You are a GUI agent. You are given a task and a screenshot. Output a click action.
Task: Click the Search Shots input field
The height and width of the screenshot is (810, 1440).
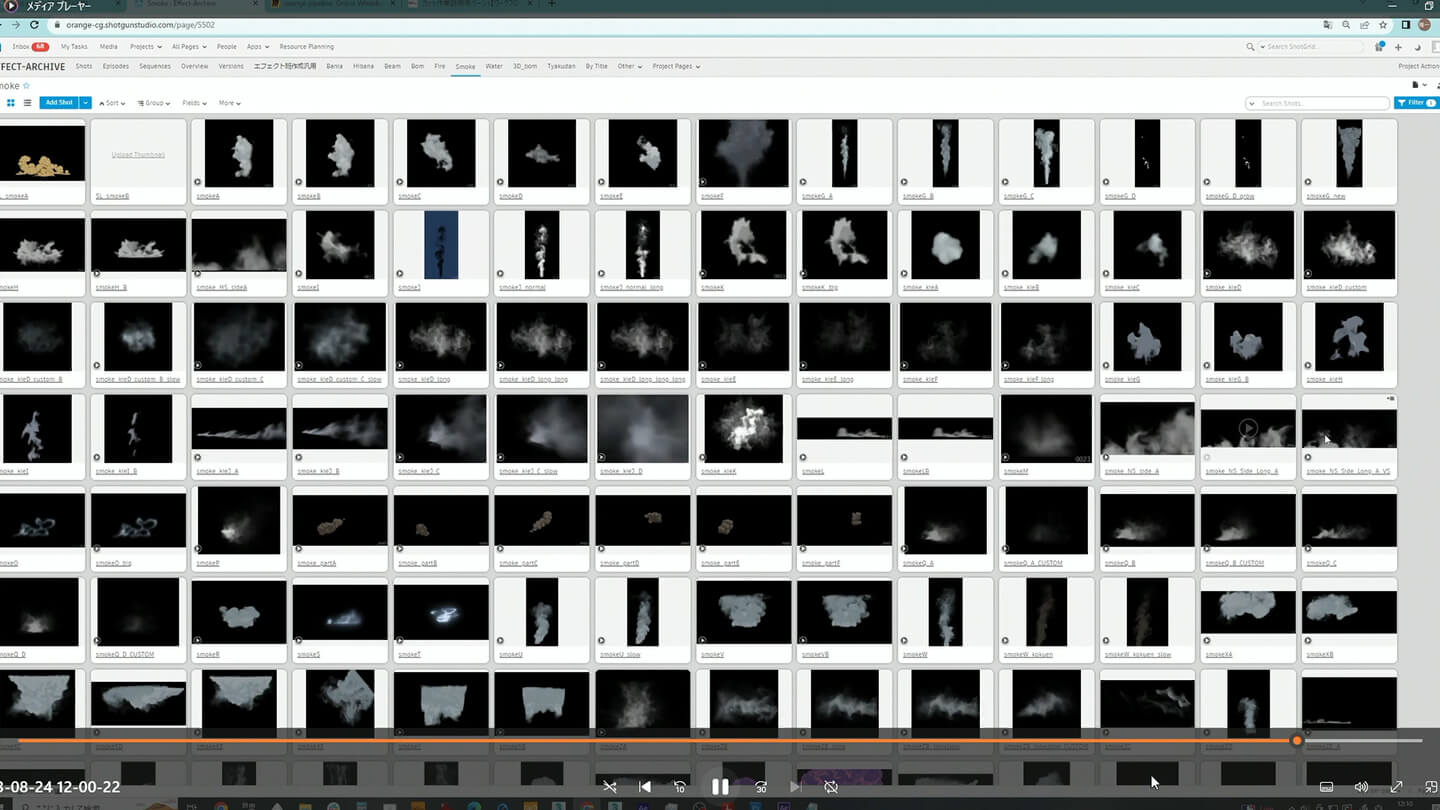(1318, 103)
